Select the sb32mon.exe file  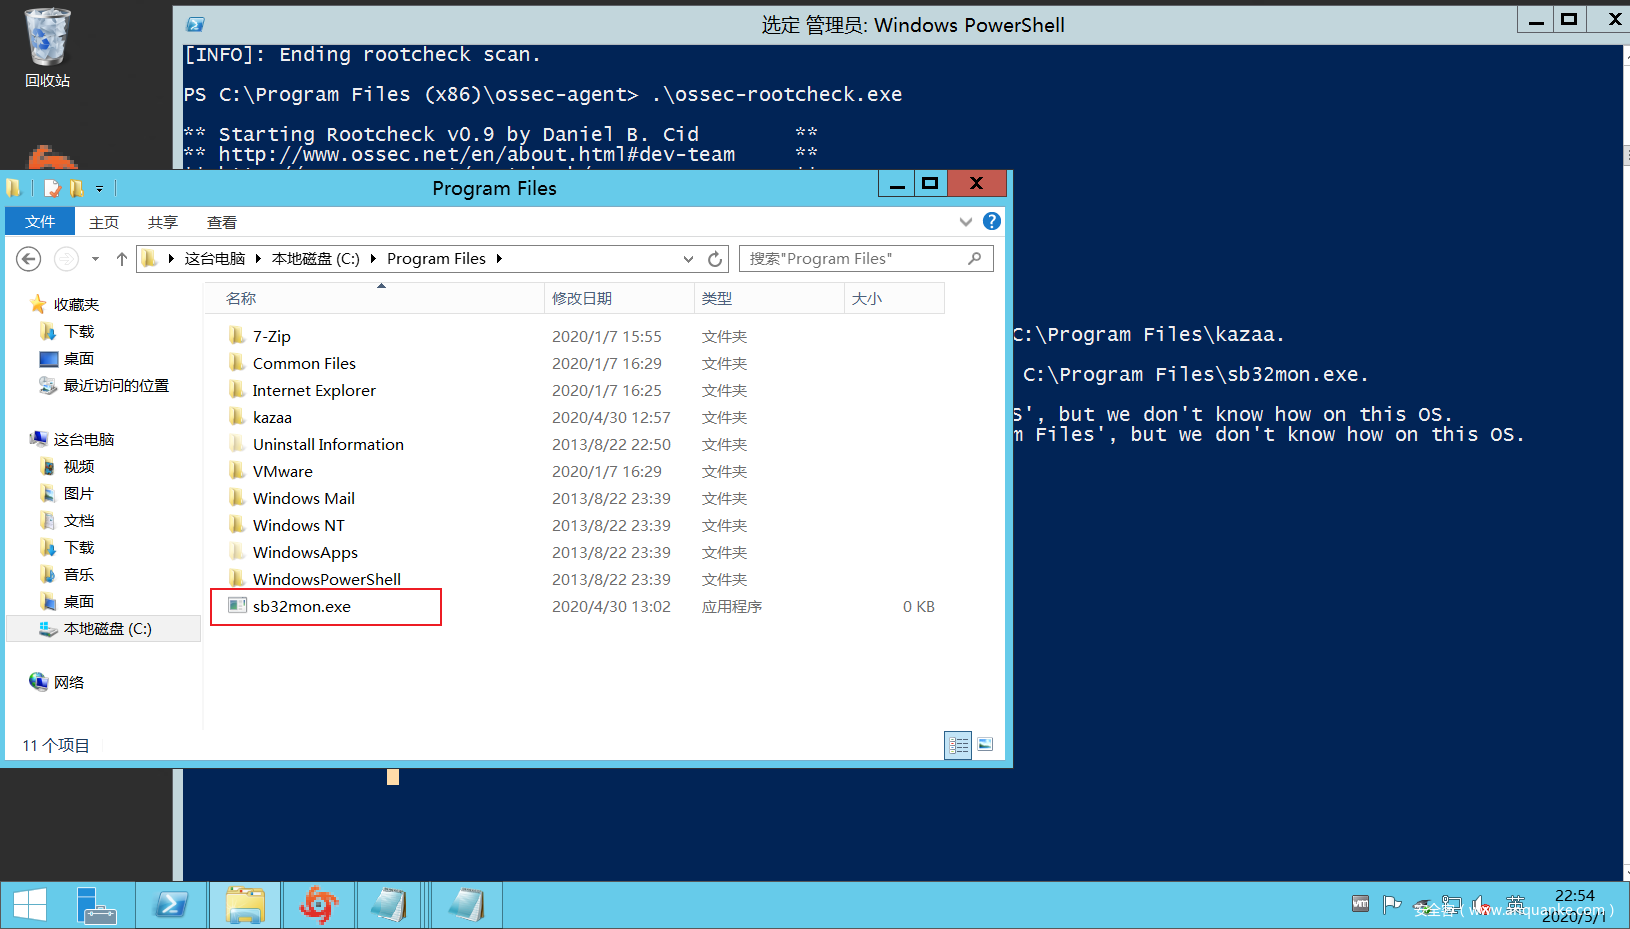[301, 607]
